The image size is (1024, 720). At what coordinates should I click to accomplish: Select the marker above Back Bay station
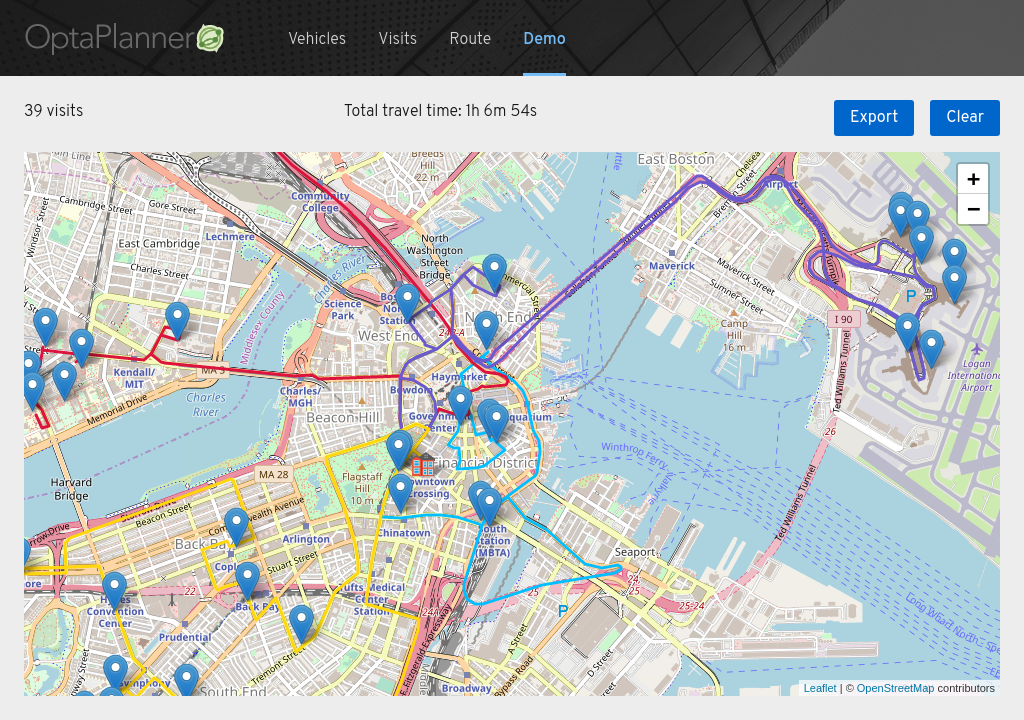pos(247,580)
